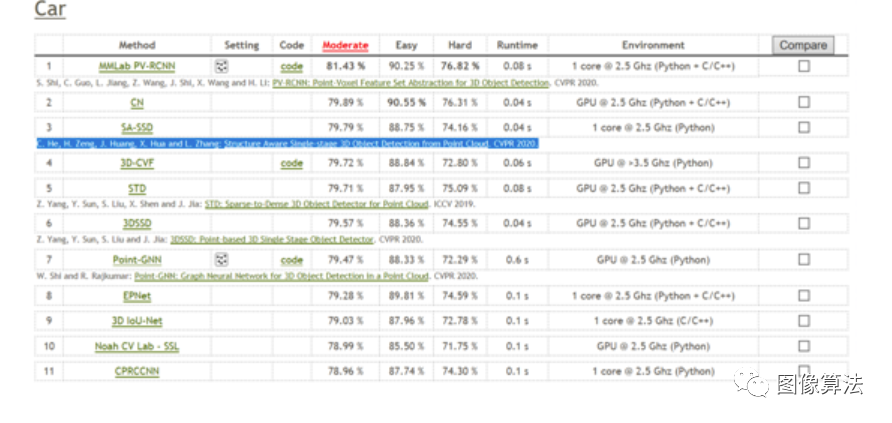Open the SA-SSD method link
This screenshot has height=423, width=892.
coord(137,127)
